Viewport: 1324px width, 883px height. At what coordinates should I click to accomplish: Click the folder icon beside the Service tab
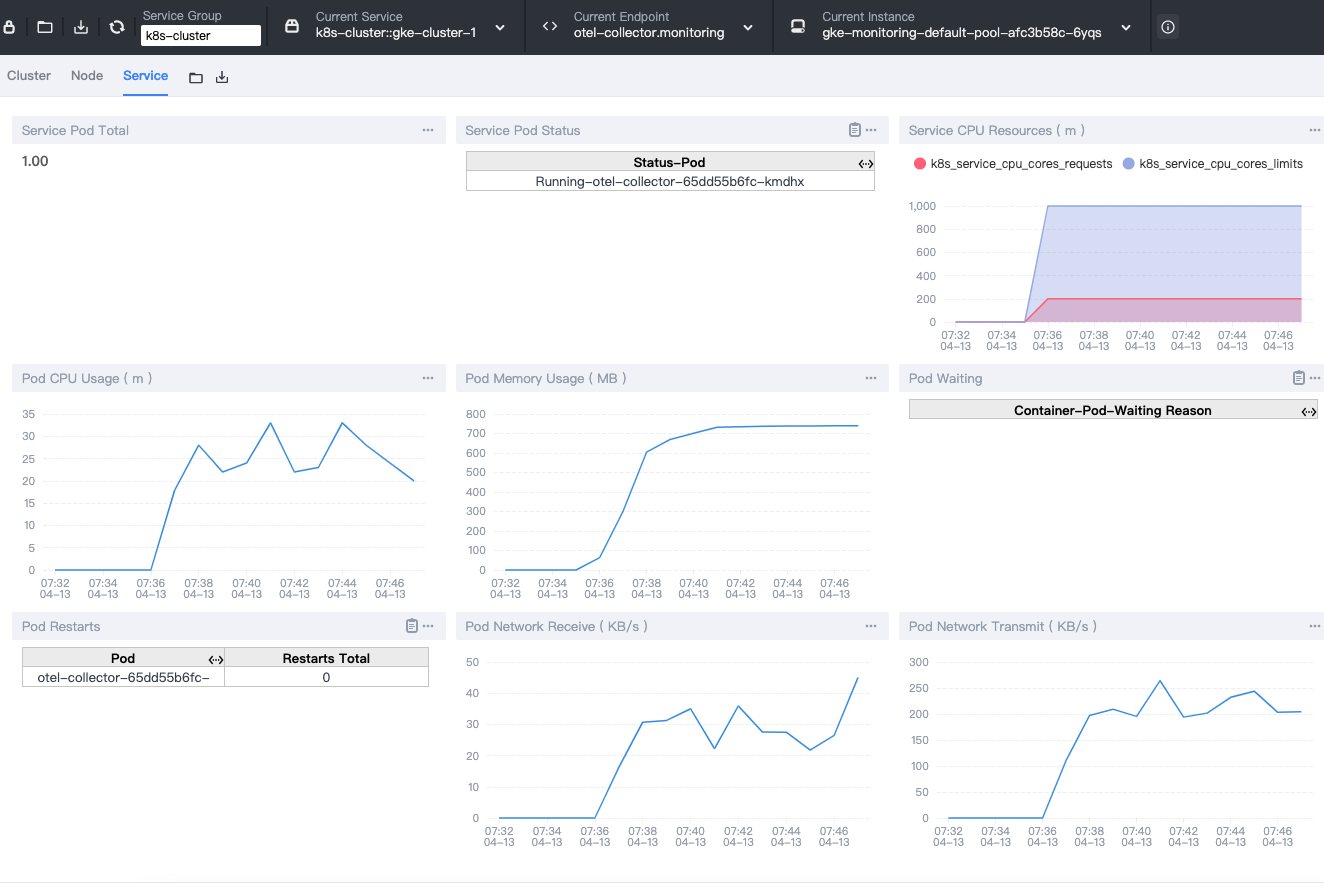click(196, 77)
